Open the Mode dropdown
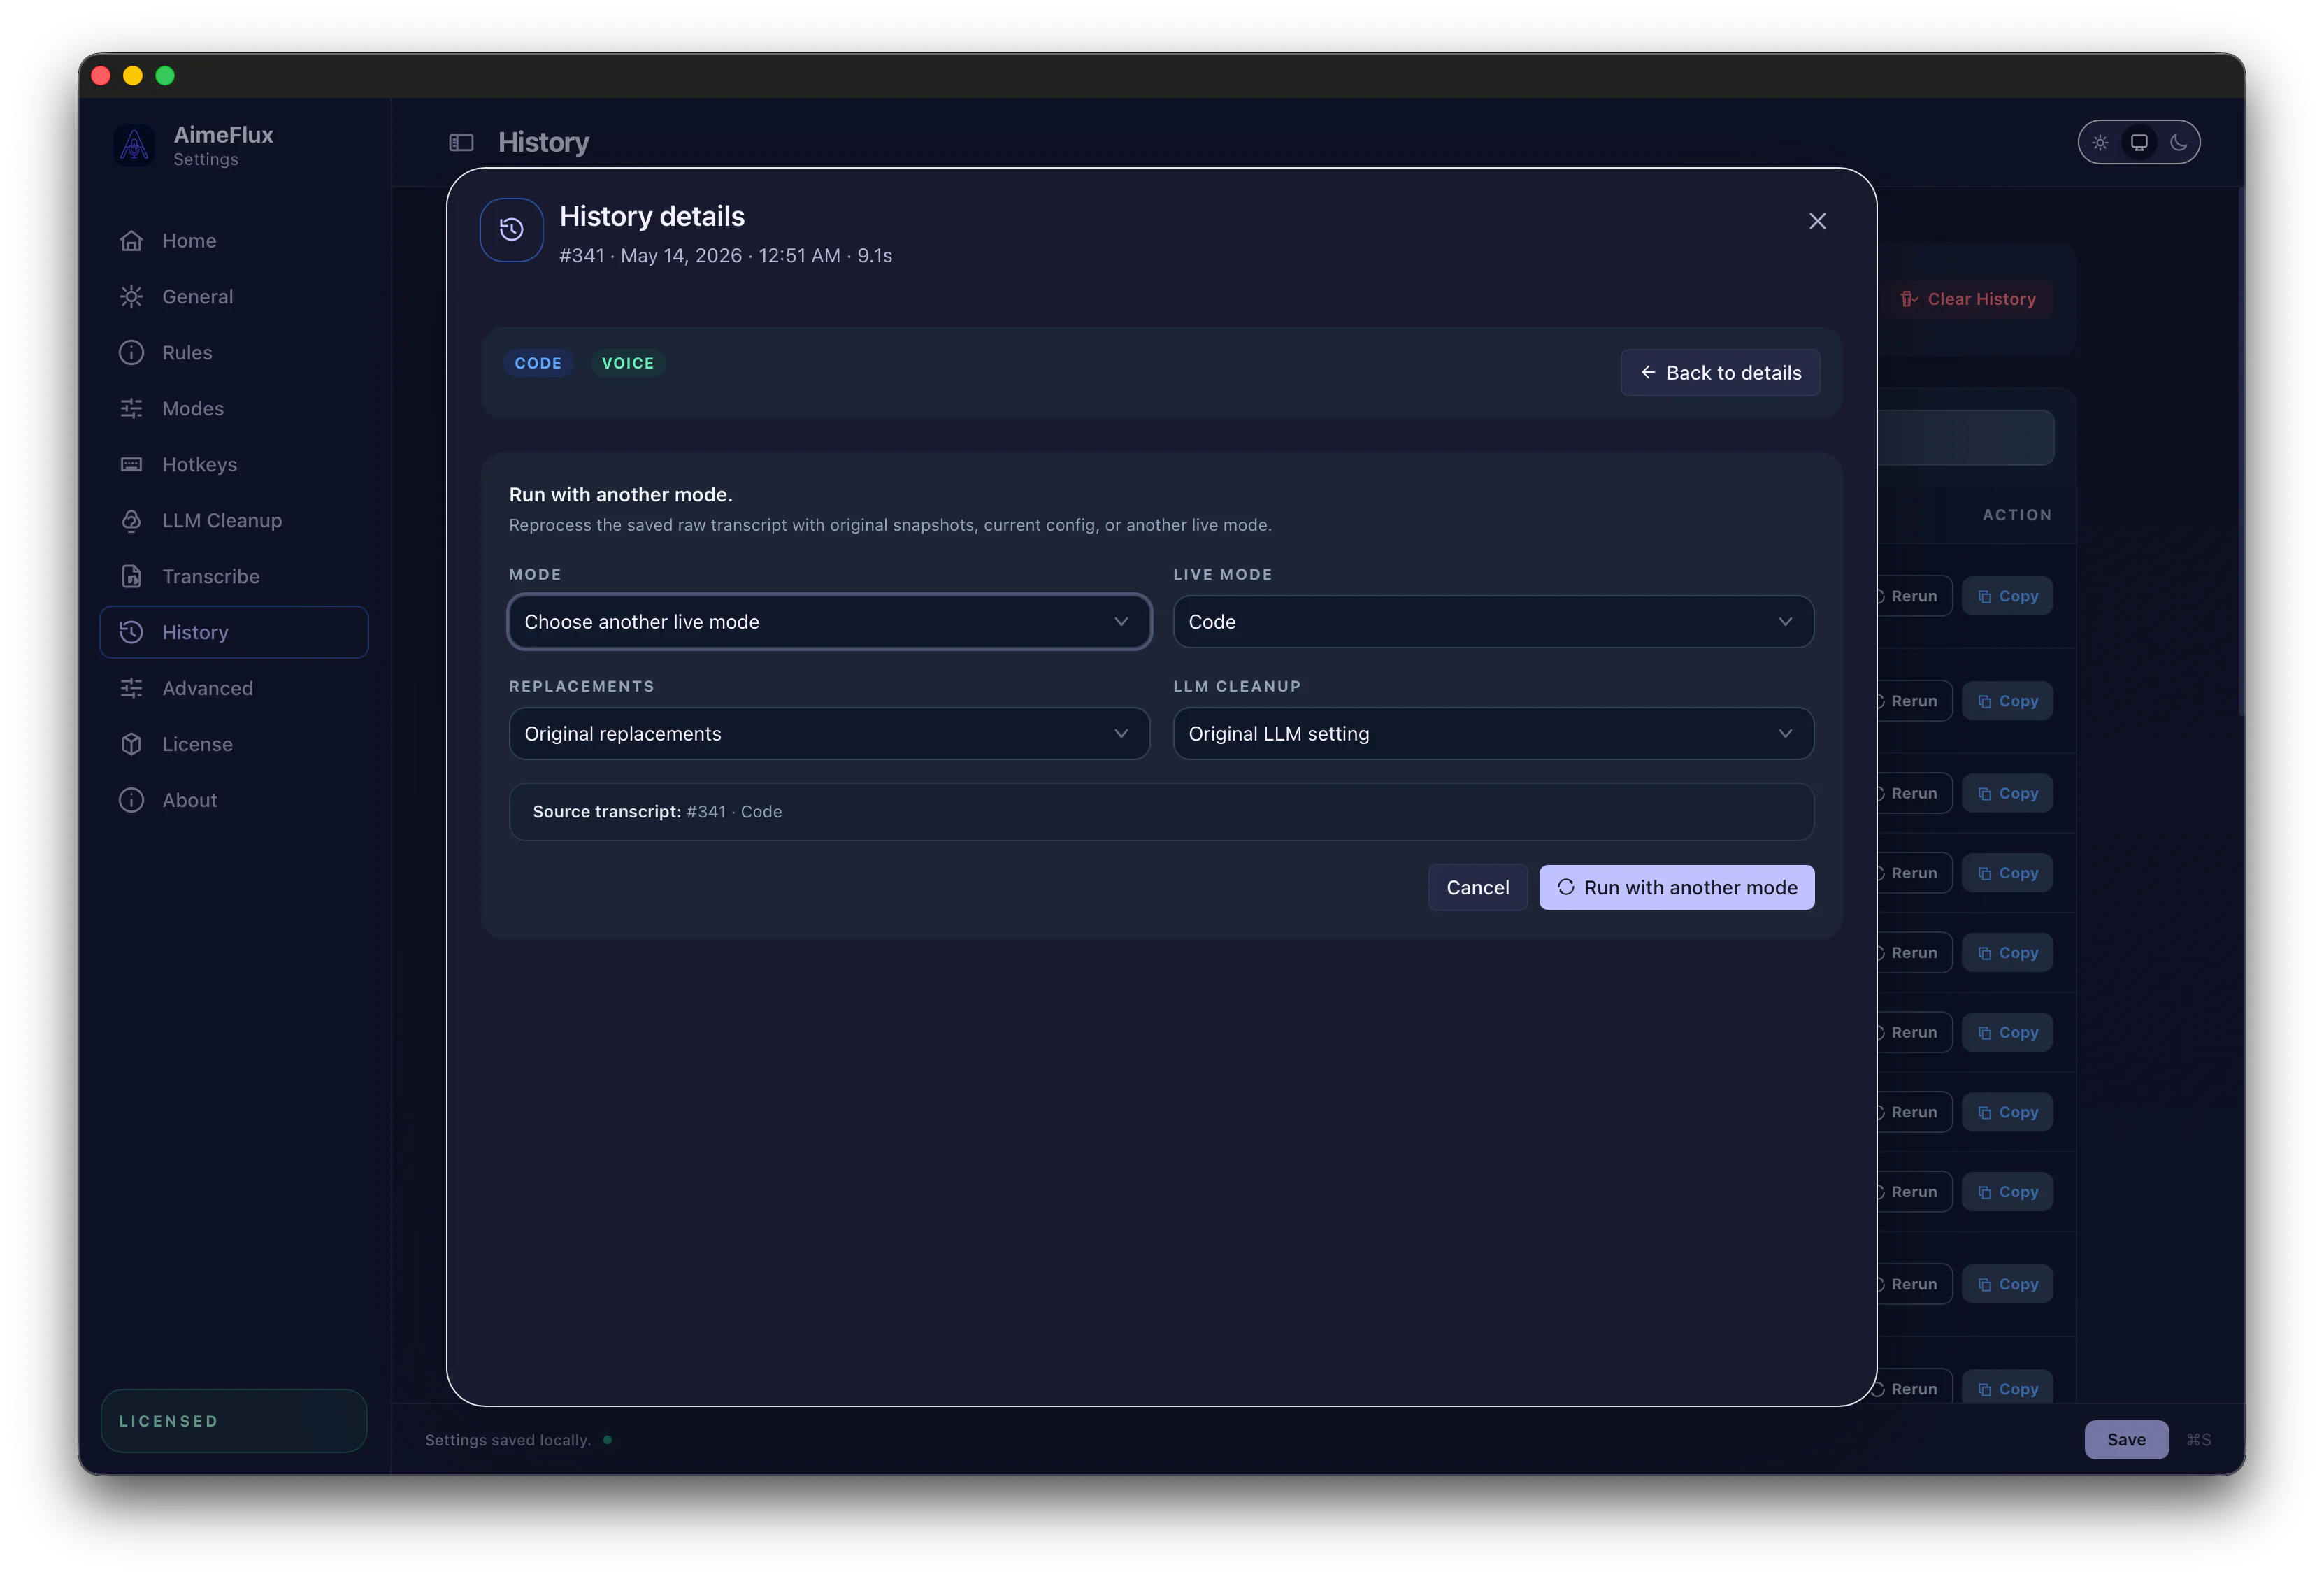Image resolution: width=2324 pixels, height=1579 pixels. tap(829, 622)
